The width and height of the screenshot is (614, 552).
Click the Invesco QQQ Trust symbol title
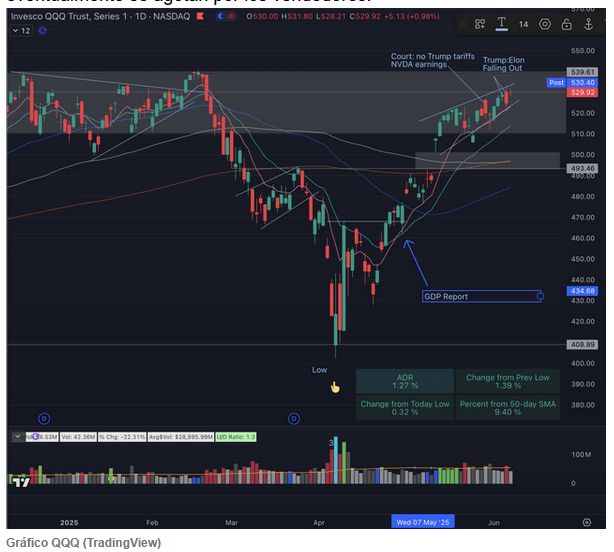[x=100, y=16]
